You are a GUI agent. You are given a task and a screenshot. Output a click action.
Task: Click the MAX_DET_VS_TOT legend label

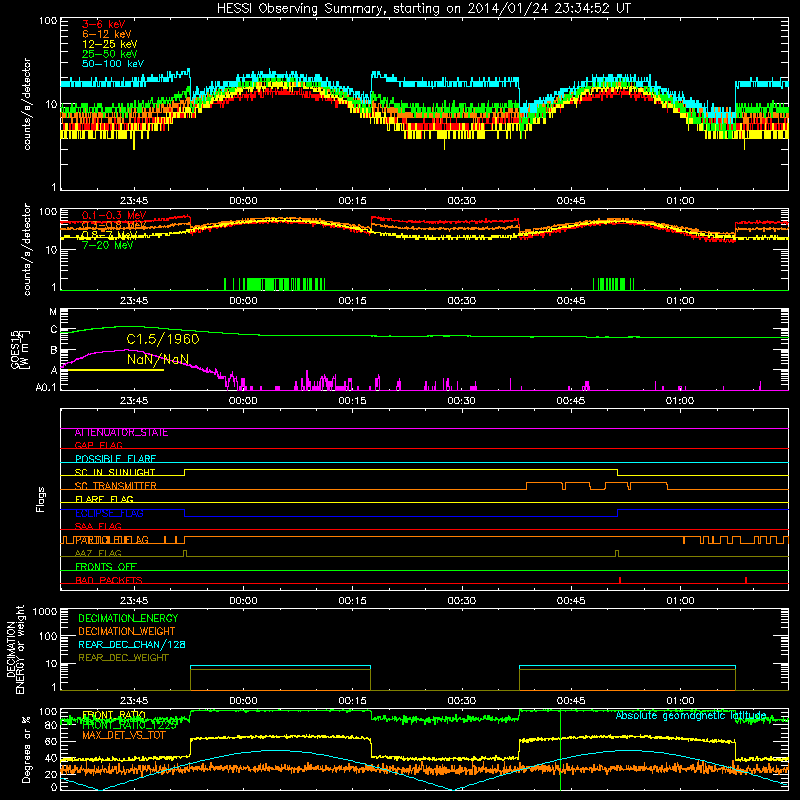pyautogui.click(x=123, y=736)
